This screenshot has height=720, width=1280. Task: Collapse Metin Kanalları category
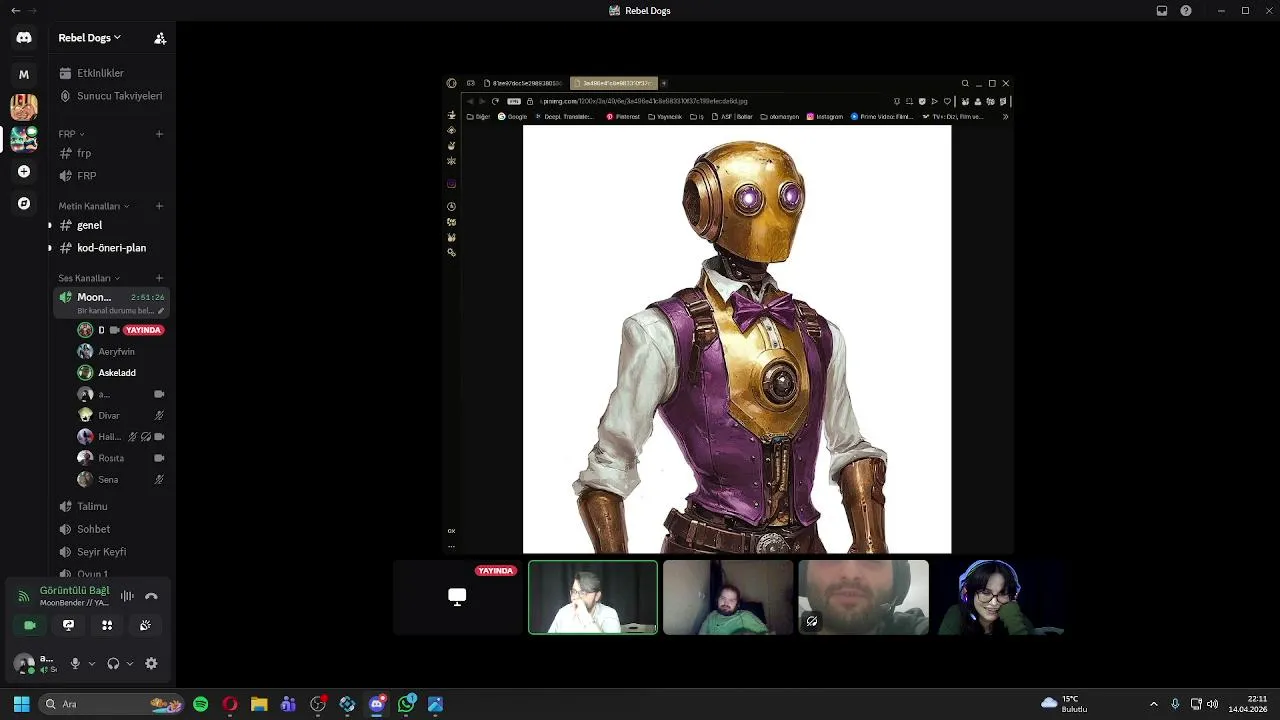point(94,206)
